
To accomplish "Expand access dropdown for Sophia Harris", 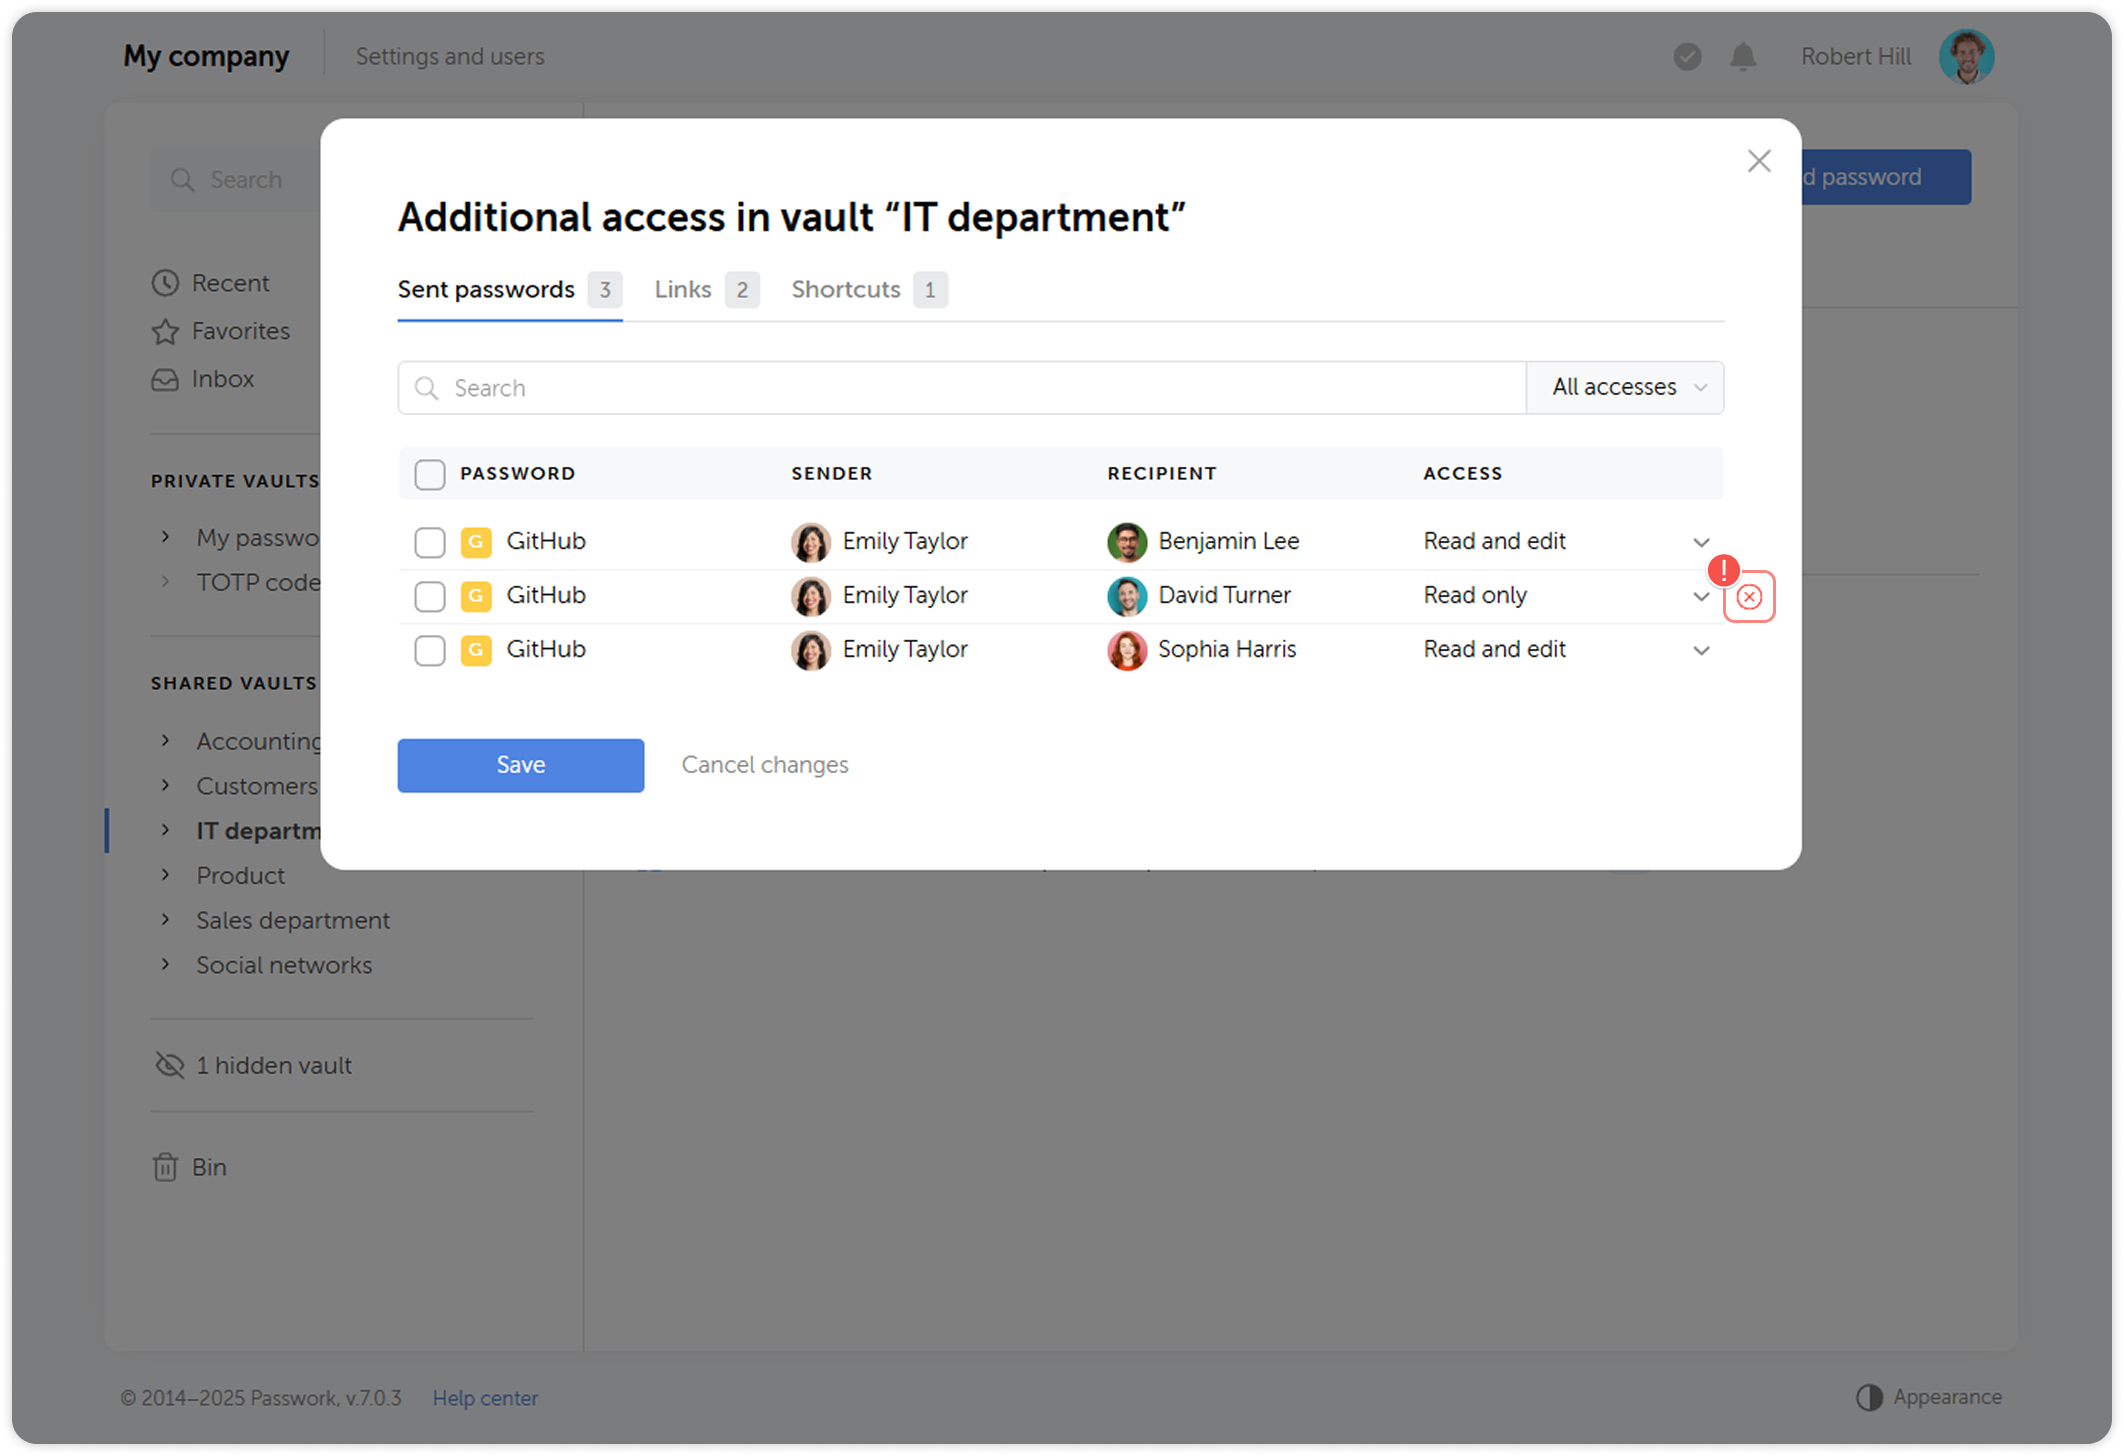I will [x=1700, y=650].
